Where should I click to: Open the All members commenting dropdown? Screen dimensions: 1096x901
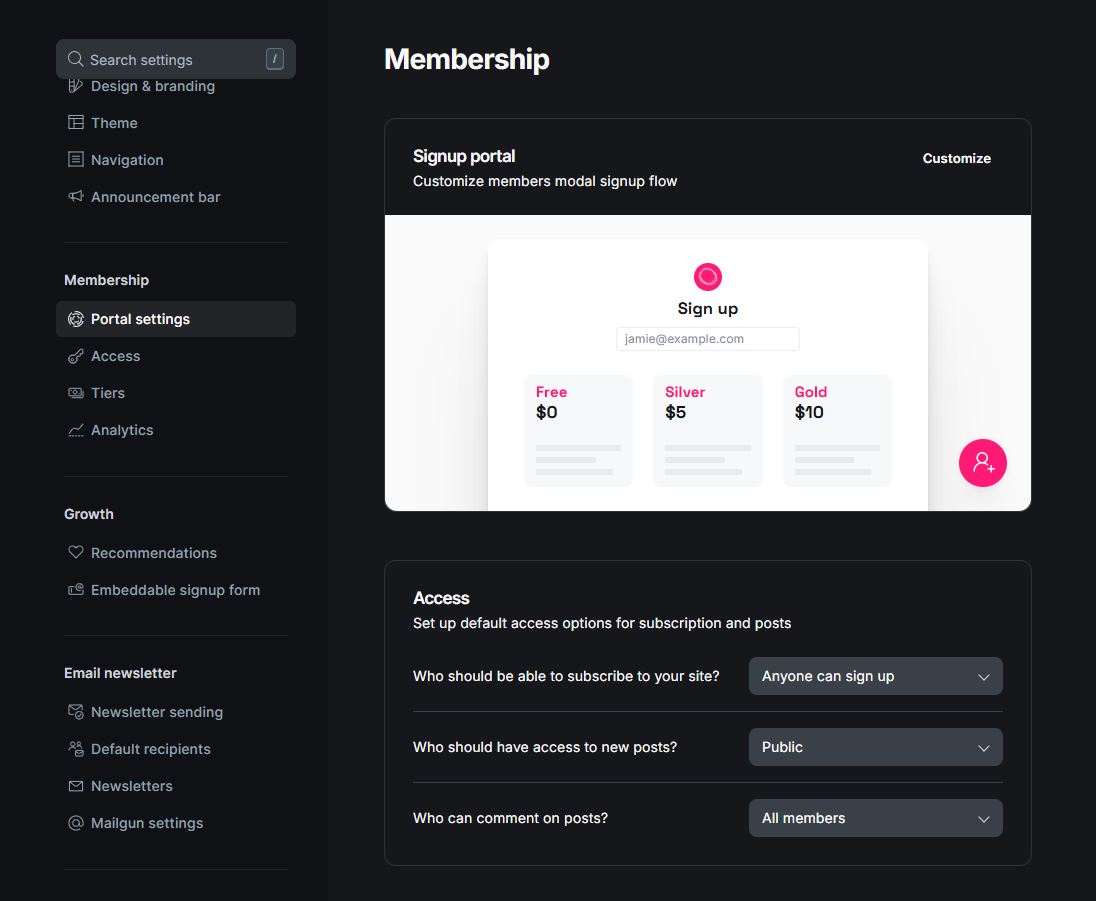click(x=875, y=818)
